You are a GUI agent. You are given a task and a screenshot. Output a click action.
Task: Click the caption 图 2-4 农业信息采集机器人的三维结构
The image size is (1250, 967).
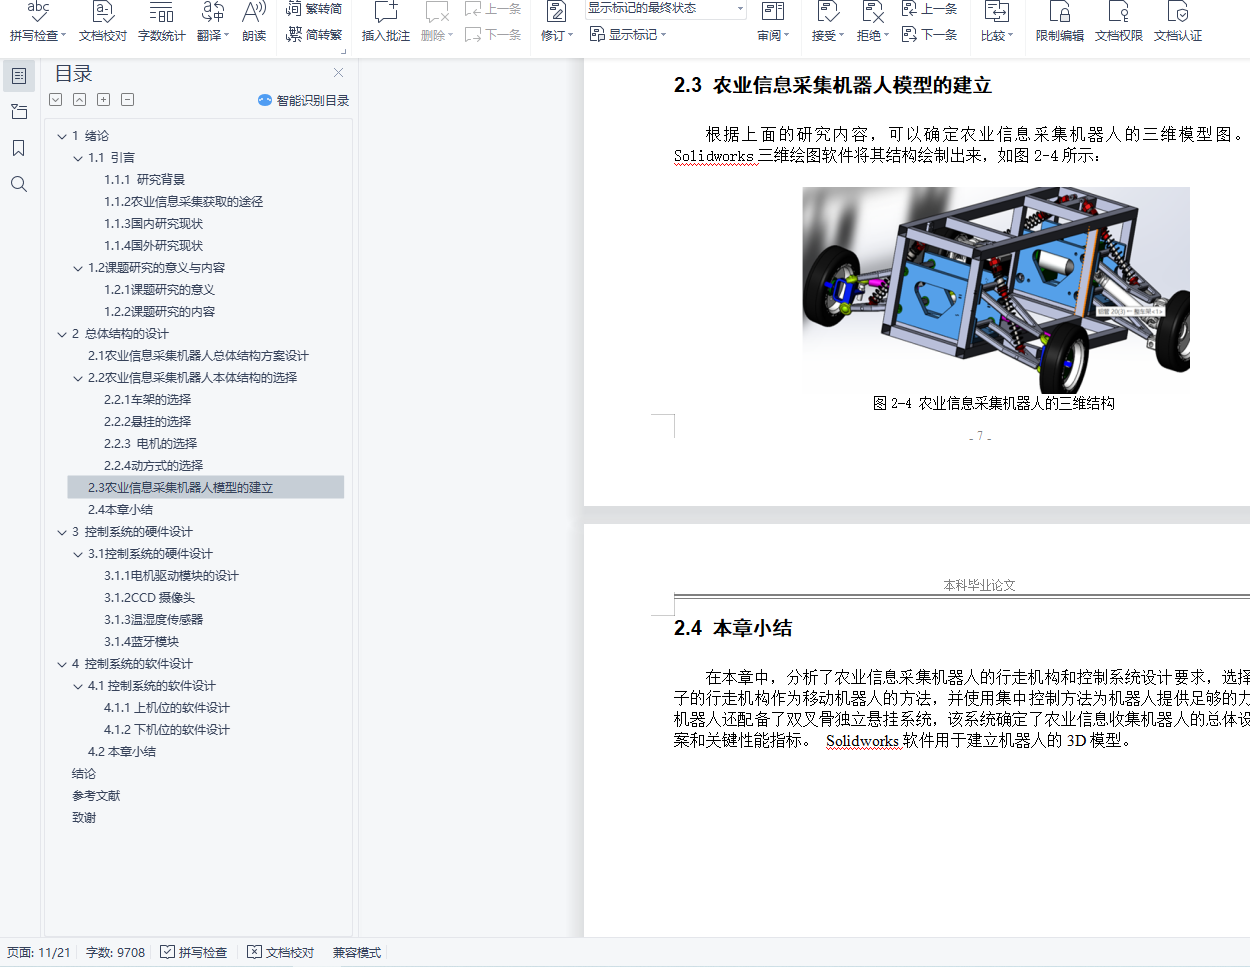[x=994, y=403]
